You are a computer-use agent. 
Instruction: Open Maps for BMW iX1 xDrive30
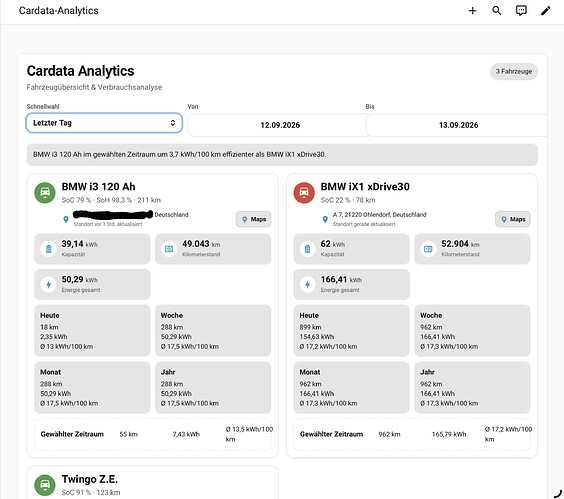click(513, 219)
